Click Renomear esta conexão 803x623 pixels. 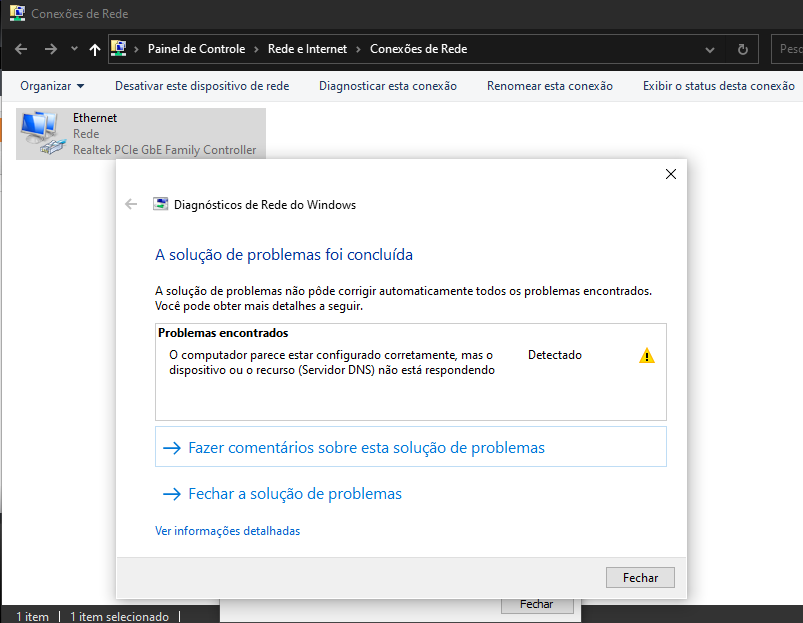pos(550,86)
